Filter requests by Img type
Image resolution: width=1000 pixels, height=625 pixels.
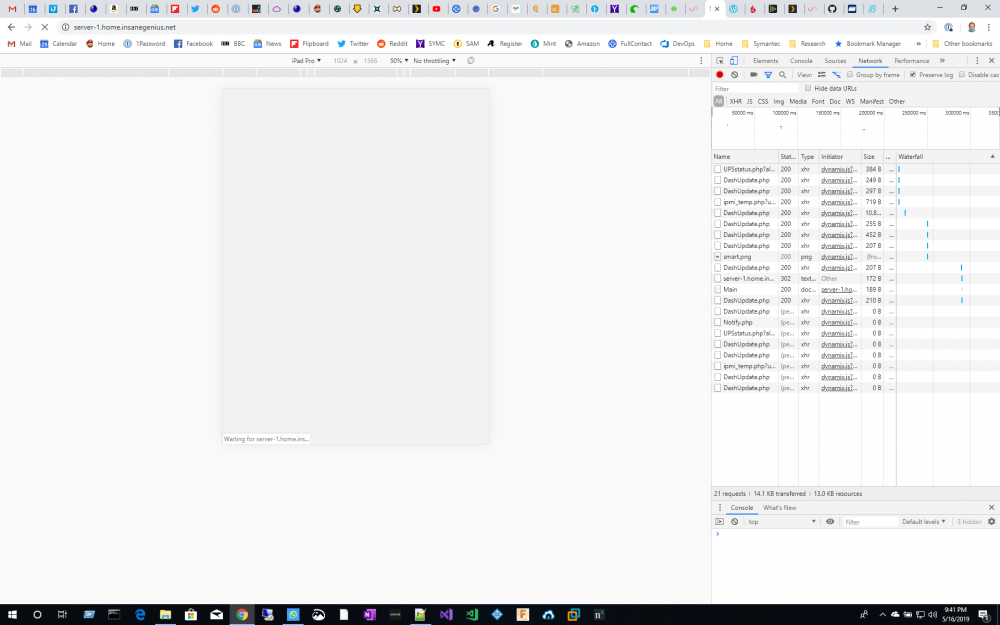pyautogui.click(x=779, y=101)
